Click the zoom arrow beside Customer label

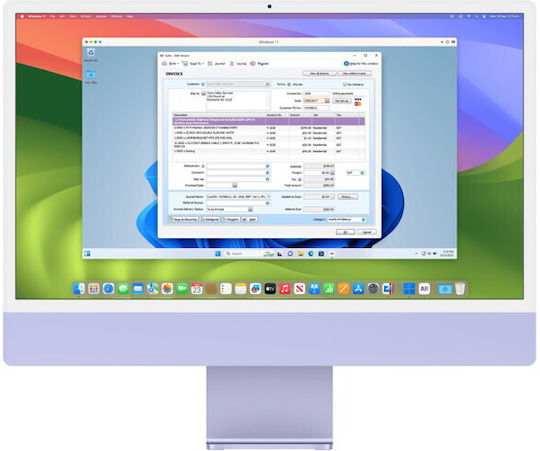click(x=203, y=84)
